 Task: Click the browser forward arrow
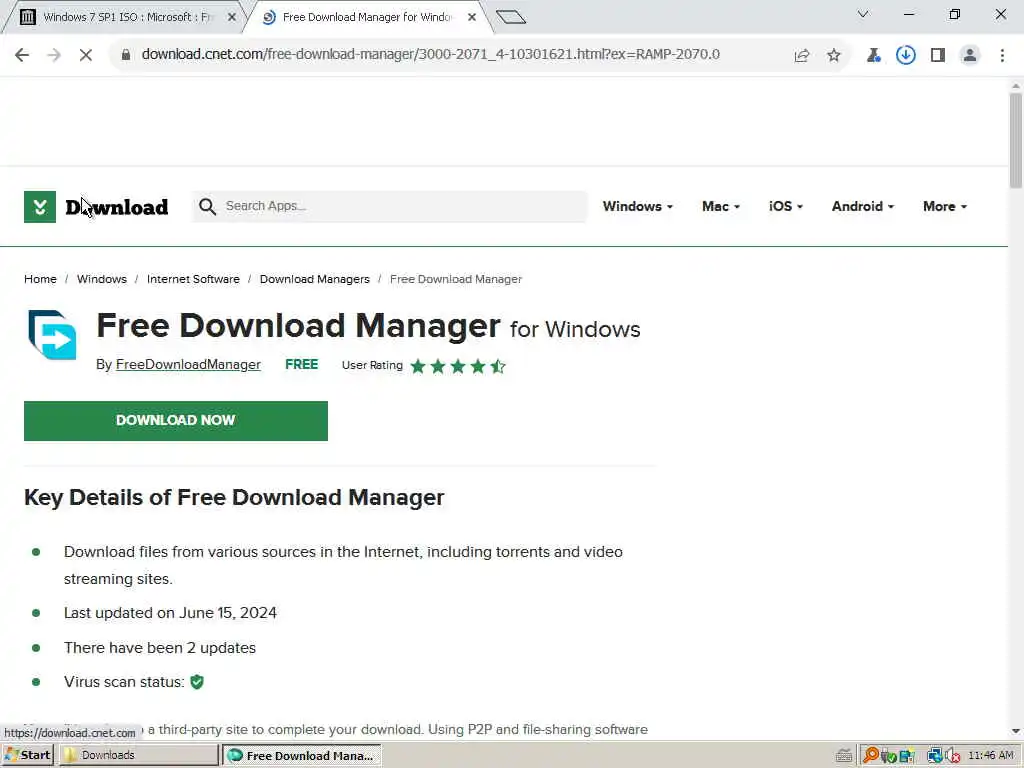click(x=54, y=55)
